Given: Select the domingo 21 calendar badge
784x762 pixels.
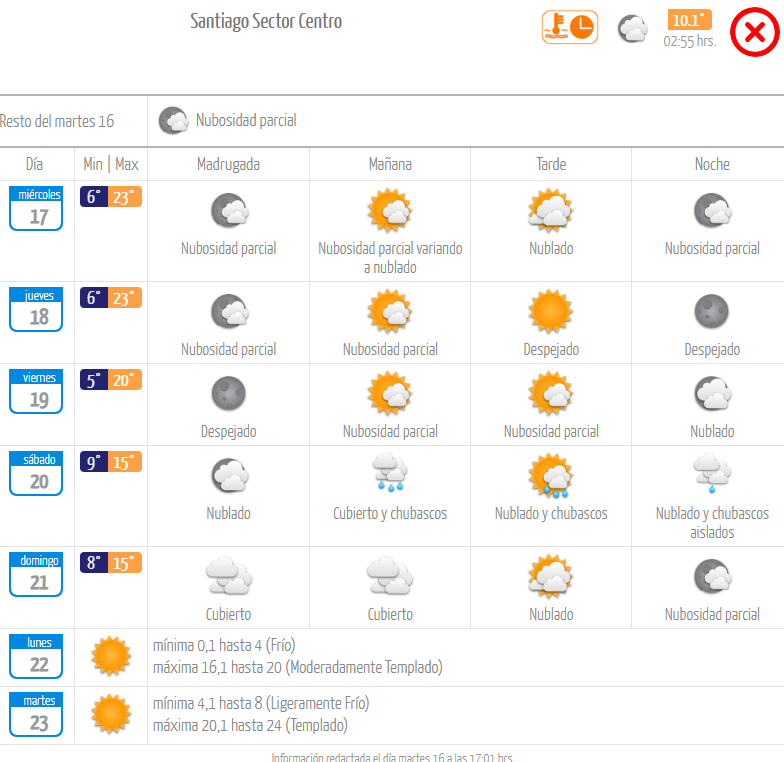Looking at the screenshot, I should [36, 574].
